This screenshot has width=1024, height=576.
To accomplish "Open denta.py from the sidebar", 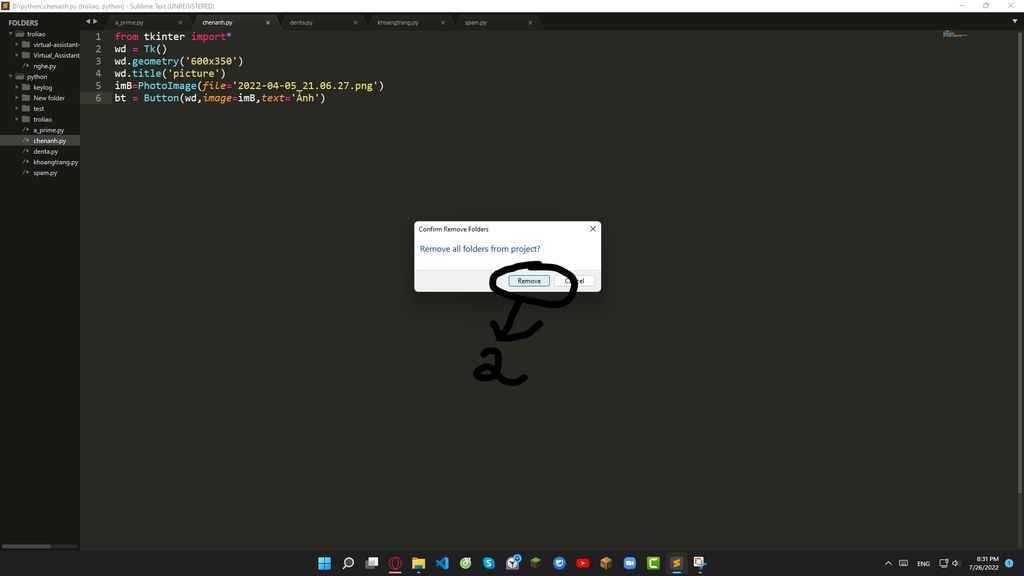I will click(46, 152).
